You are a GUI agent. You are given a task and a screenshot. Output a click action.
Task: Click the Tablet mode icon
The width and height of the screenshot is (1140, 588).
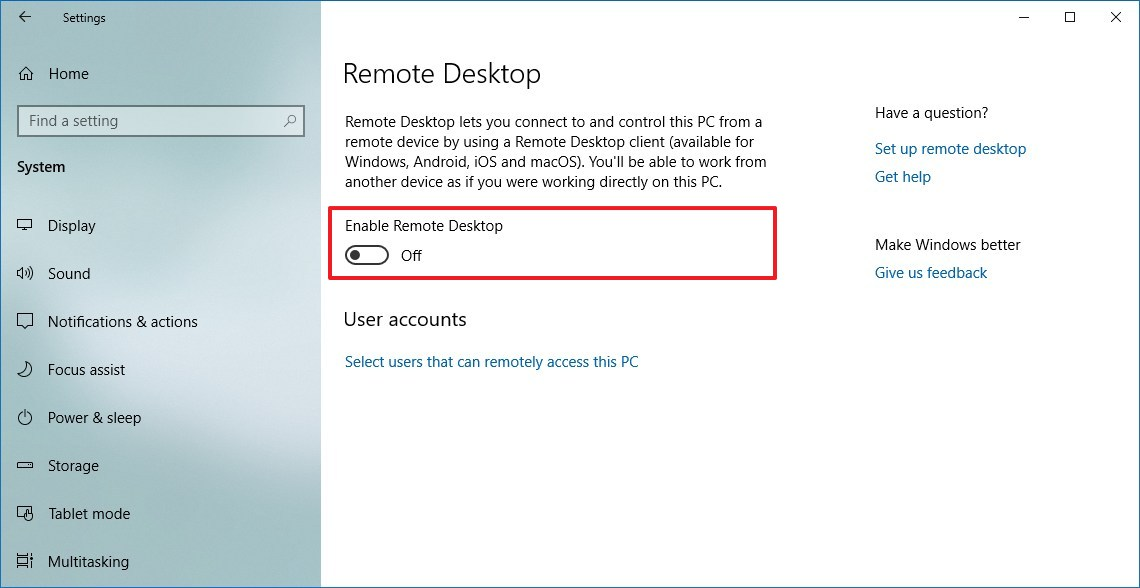(25, 513)
